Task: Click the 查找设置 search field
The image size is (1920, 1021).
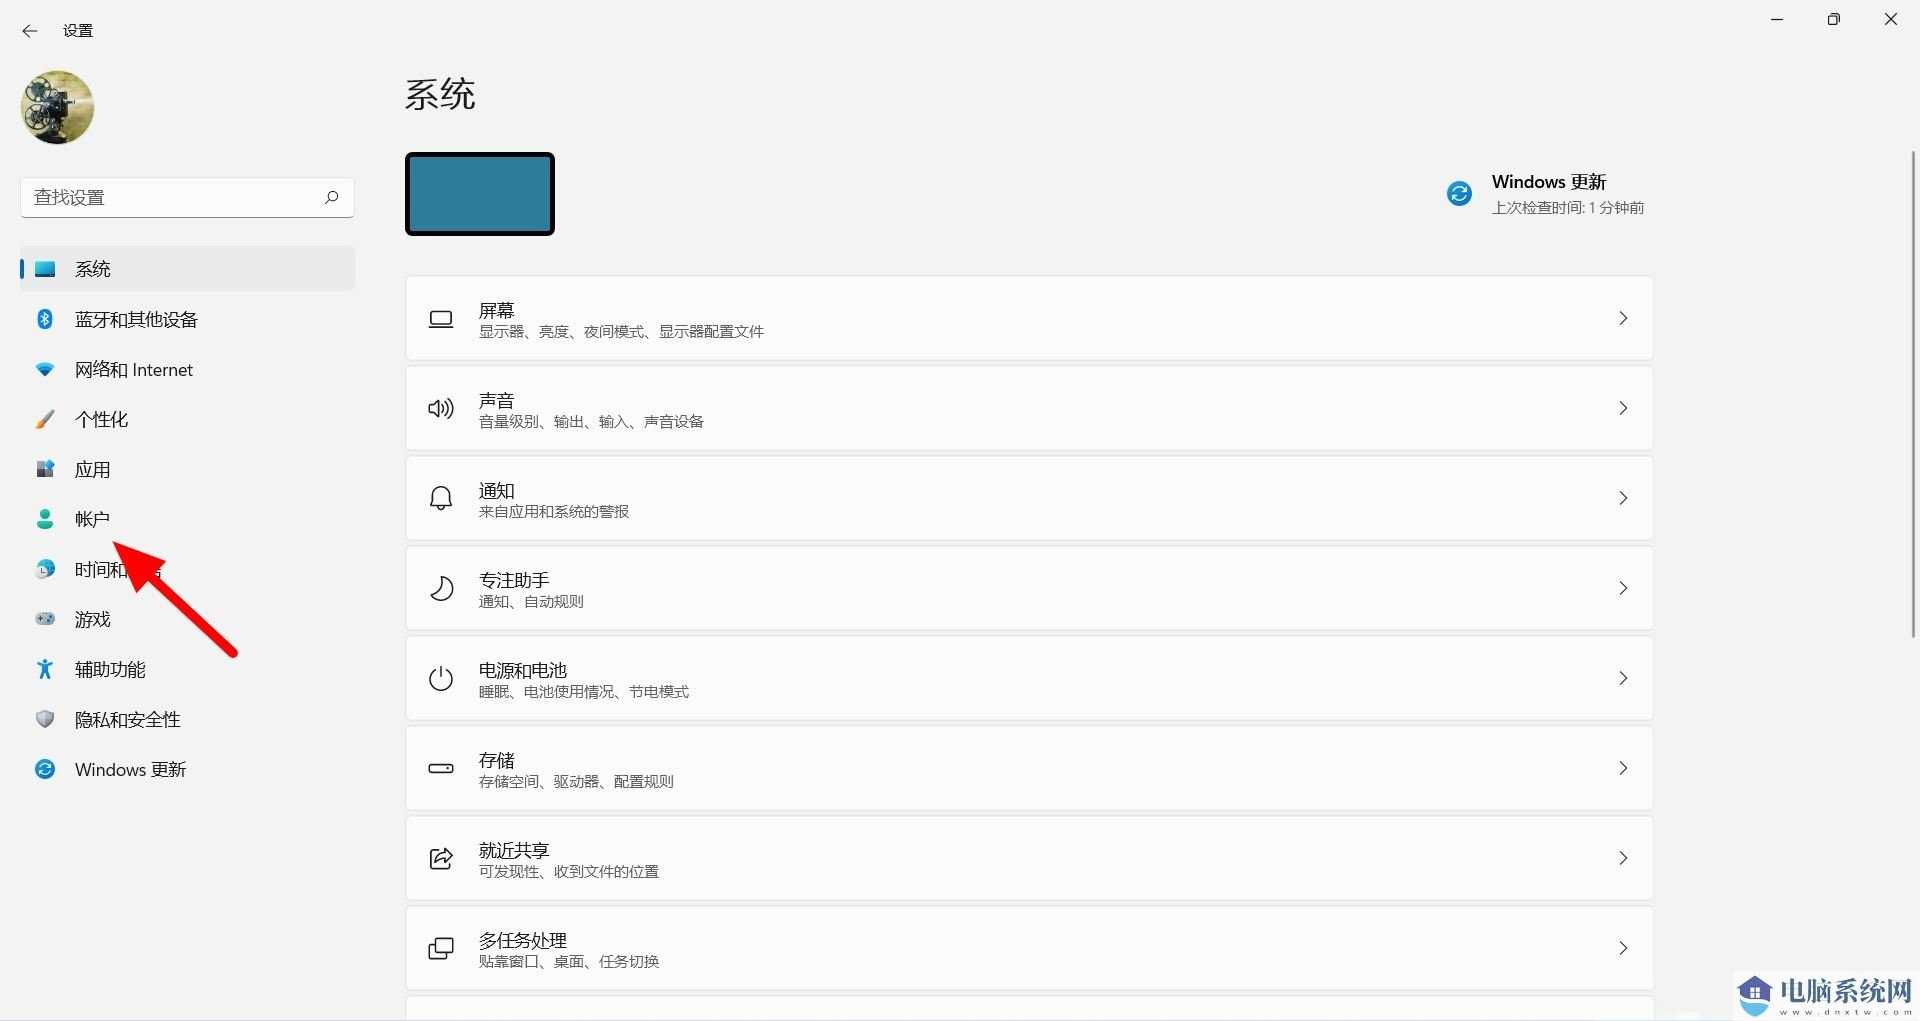Action: coord(175,197)
